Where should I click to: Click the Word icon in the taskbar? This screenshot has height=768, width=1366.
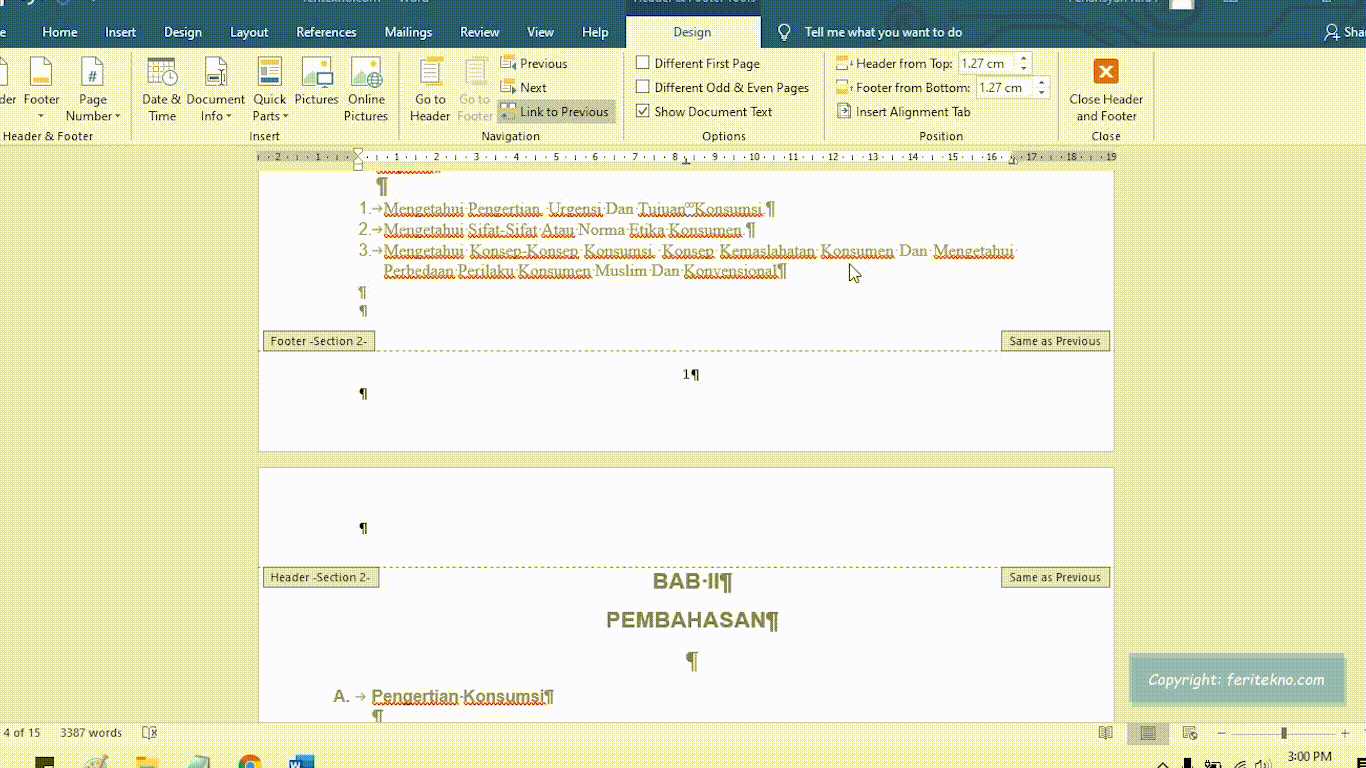click(x=301, y=761)
